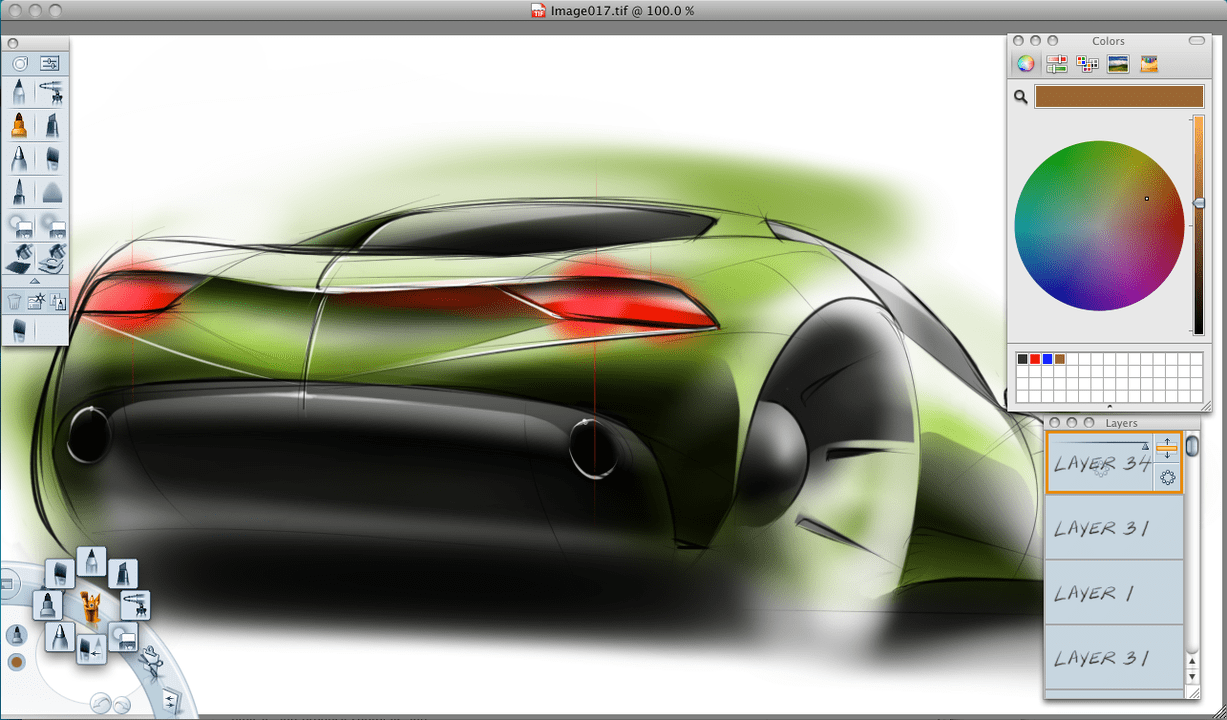Viewport: 1227px width, 720px height.
Task: Click the luminance slider beside the color wheel
Action: click(1198, 203)
